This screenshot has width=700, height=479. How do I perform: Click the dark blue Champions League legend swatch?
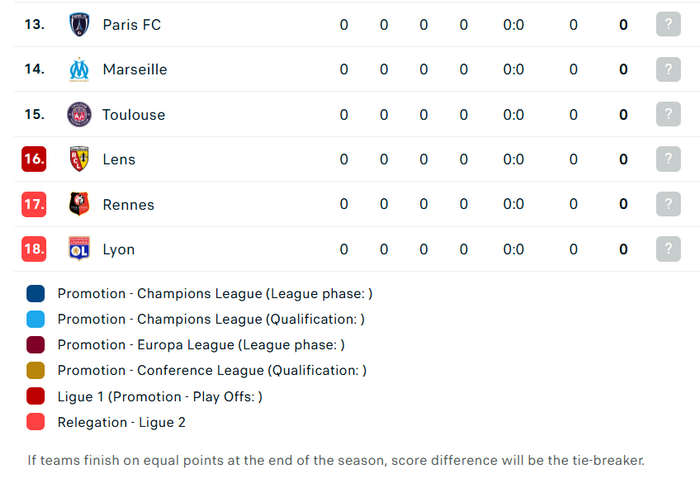click(36, 294)
